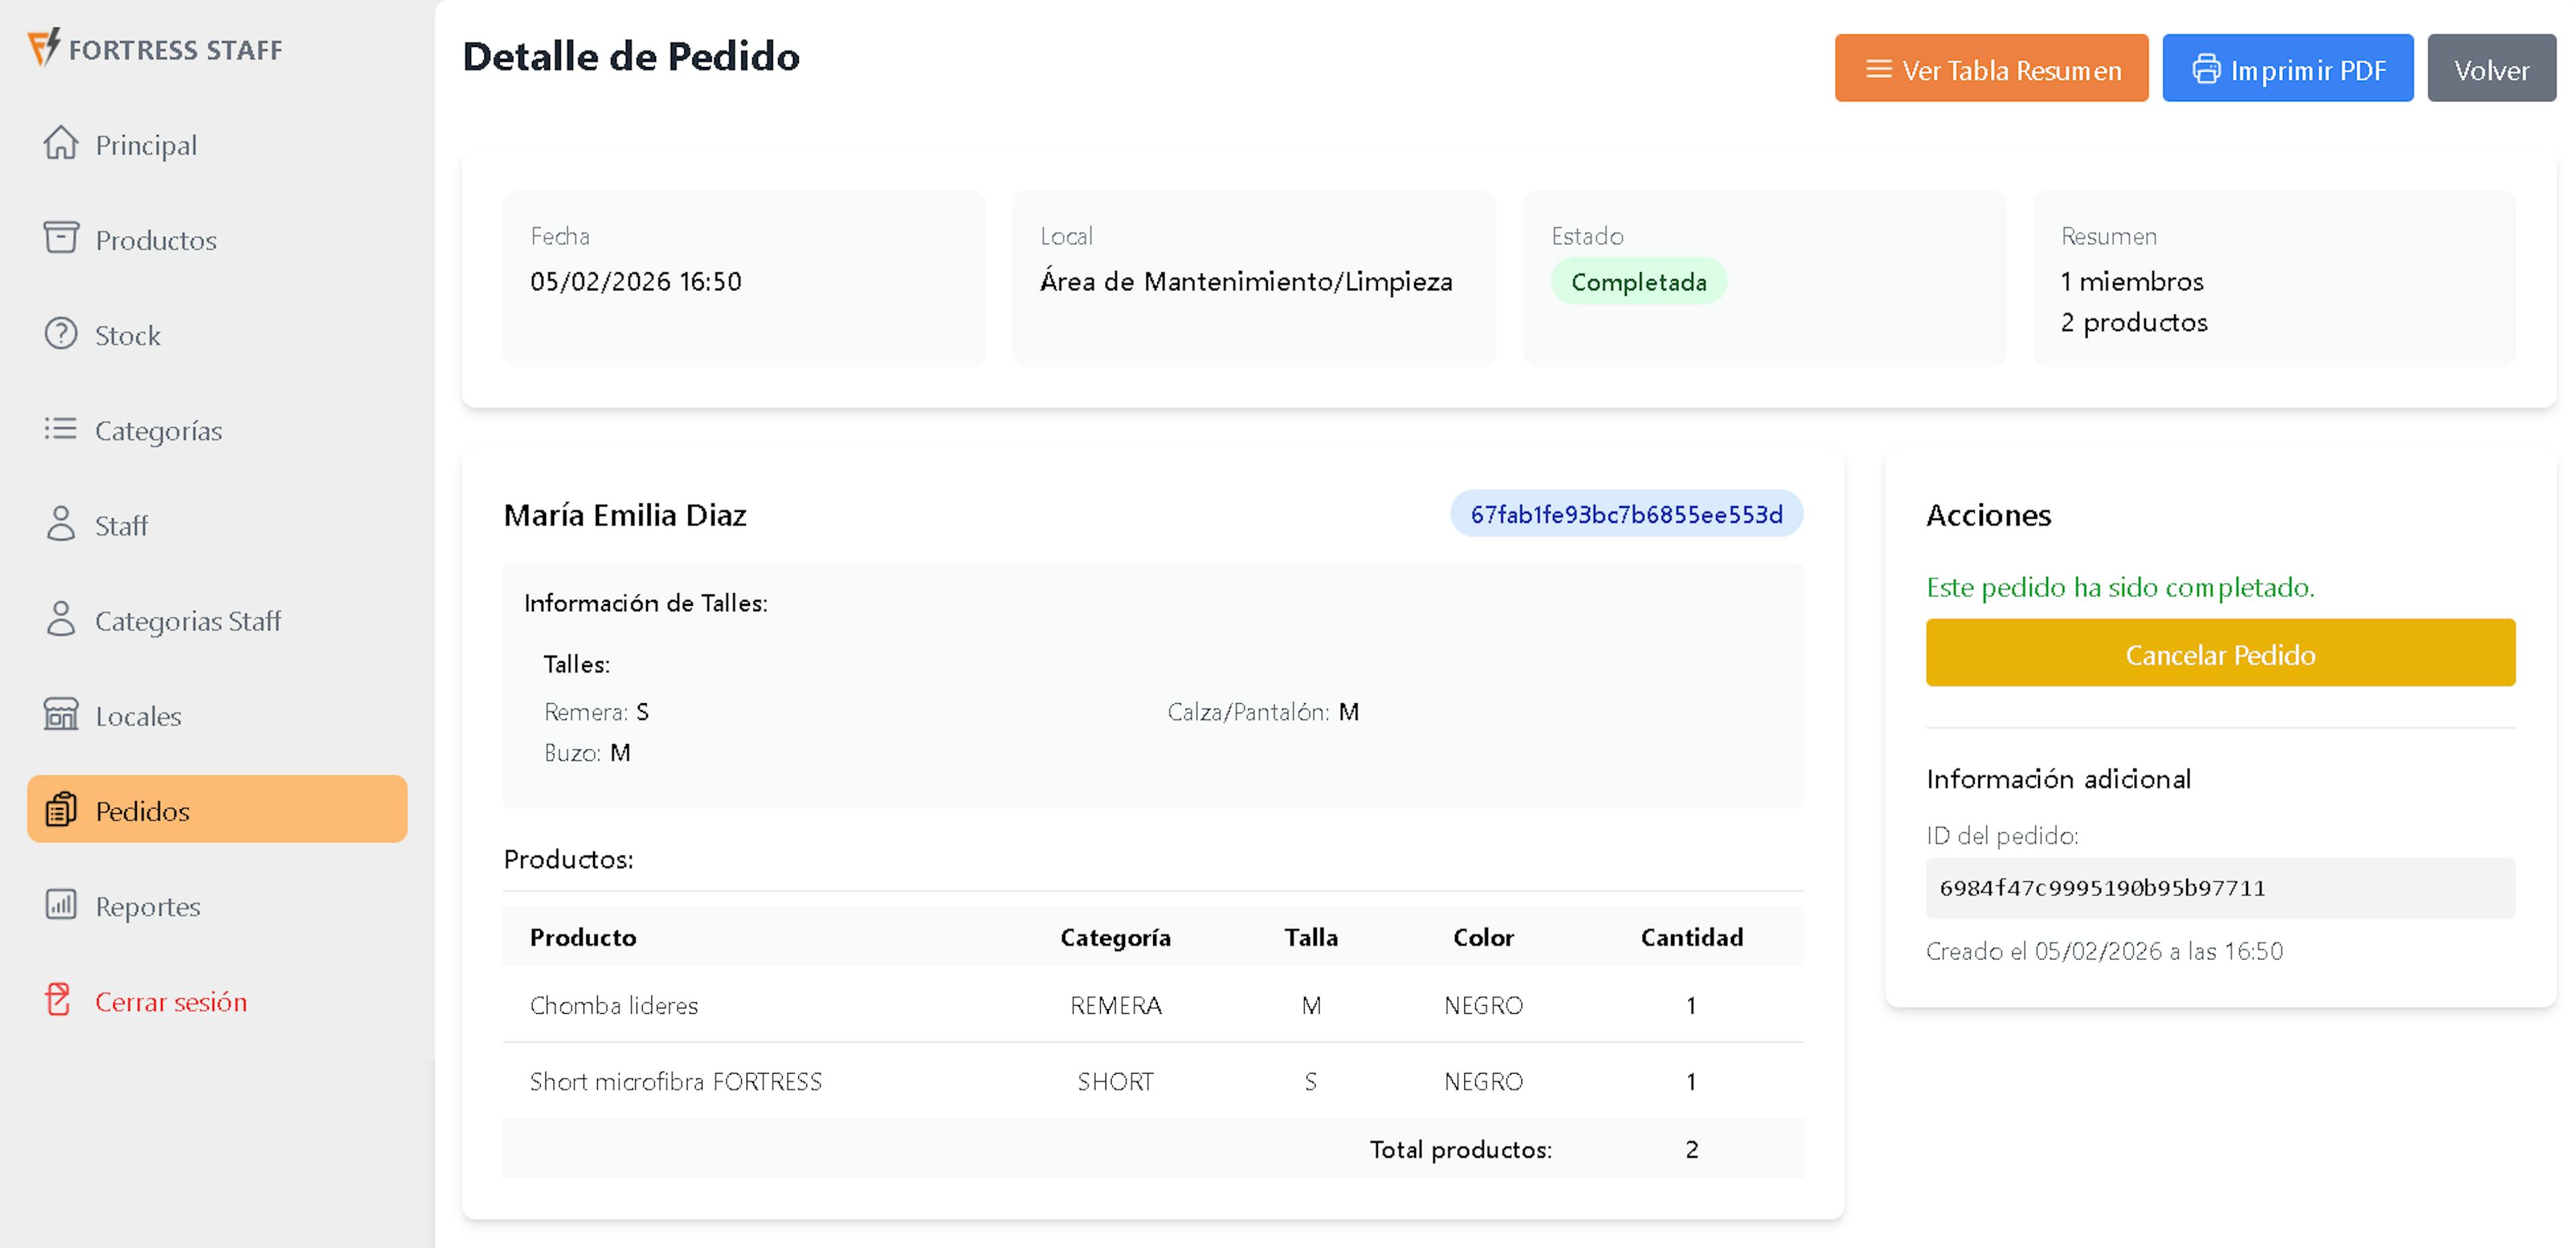
Task: Select the highlighted Pedidos menu item
Action: click(x=217, y=809)
